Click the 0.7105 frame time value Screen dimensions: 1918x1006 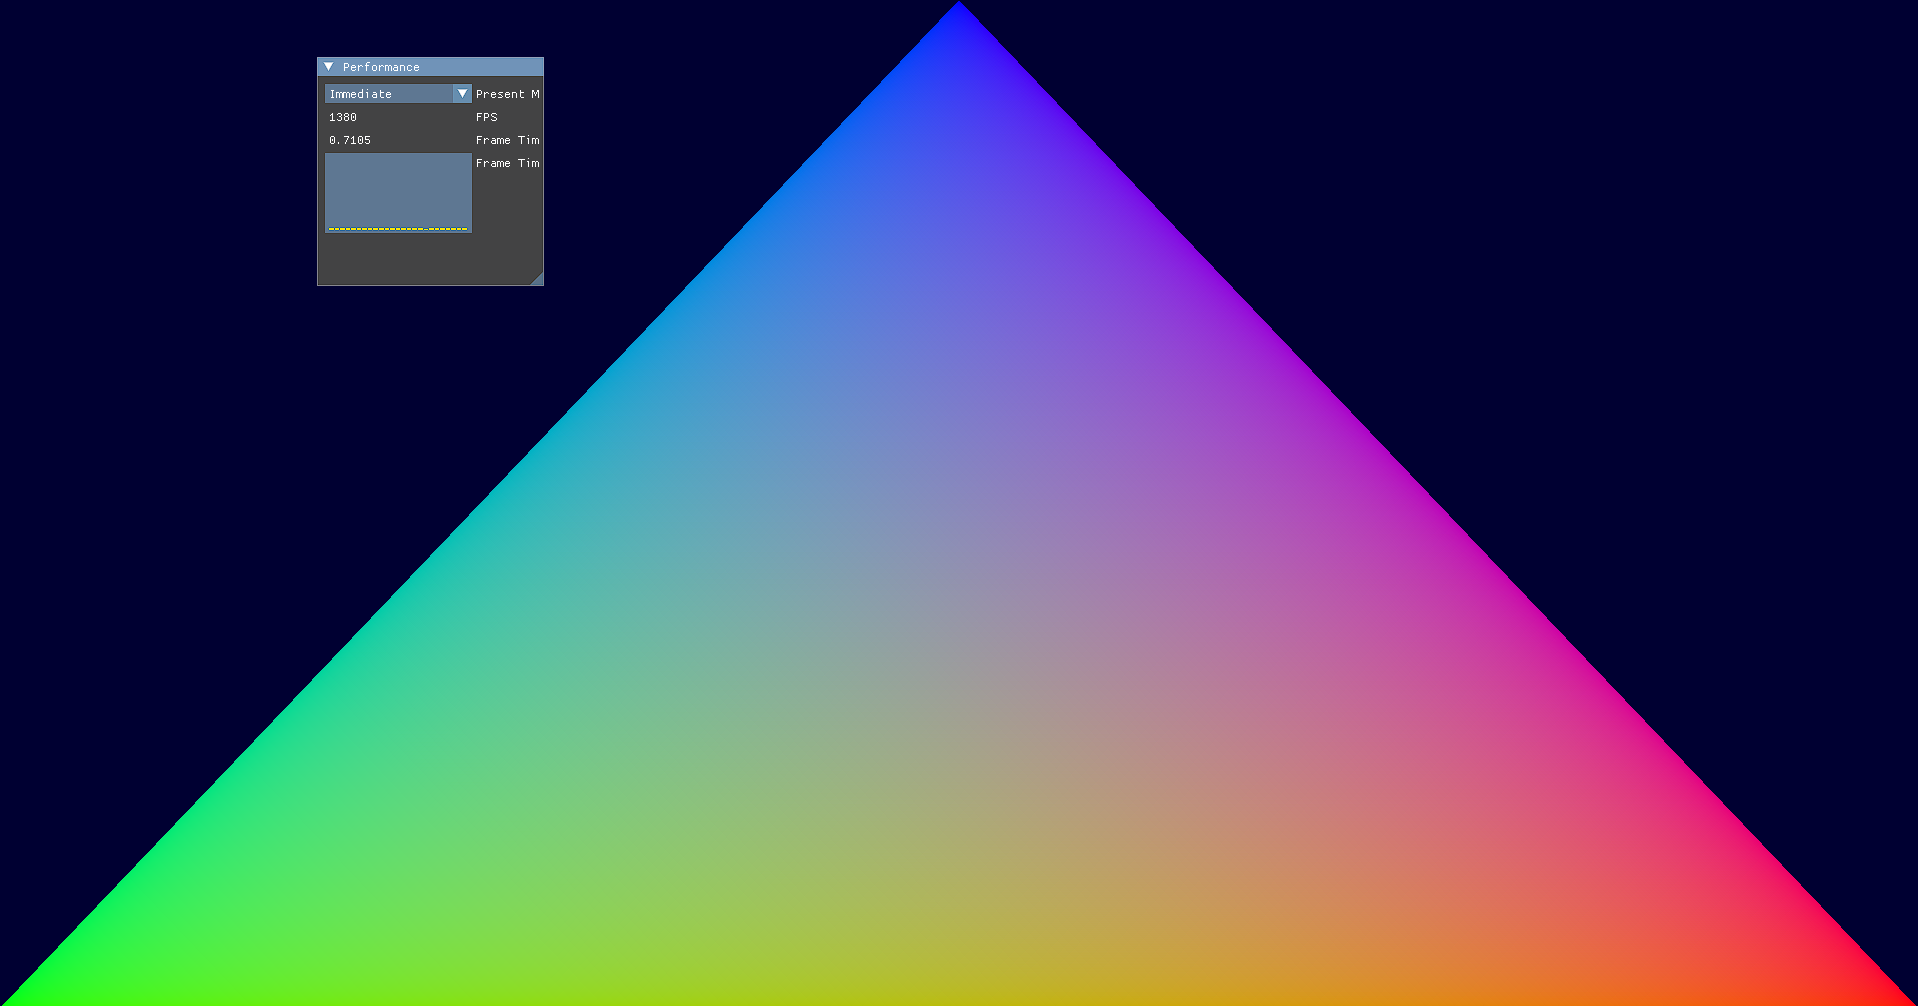[398, 140]
